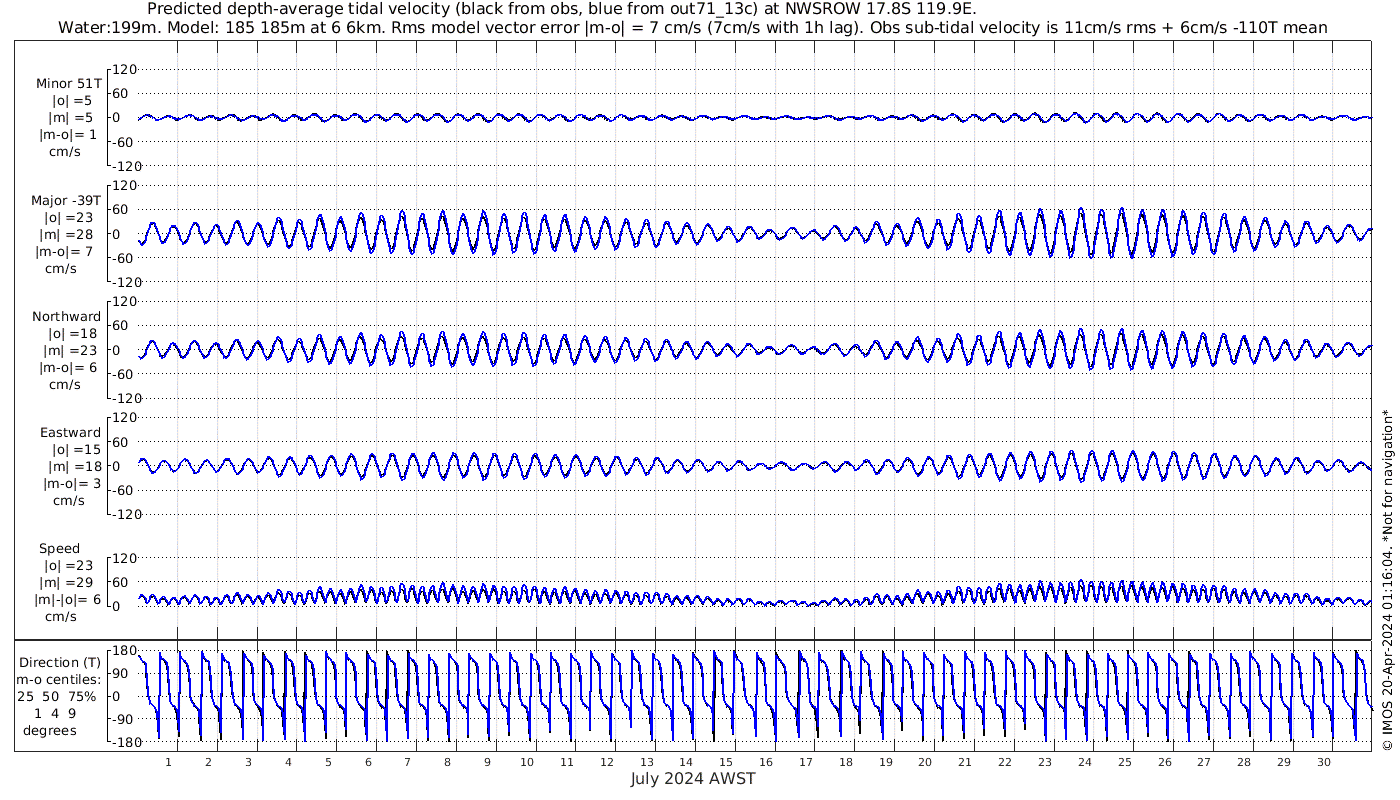Click the "120" tick of the Minor panel

point(123,69)
